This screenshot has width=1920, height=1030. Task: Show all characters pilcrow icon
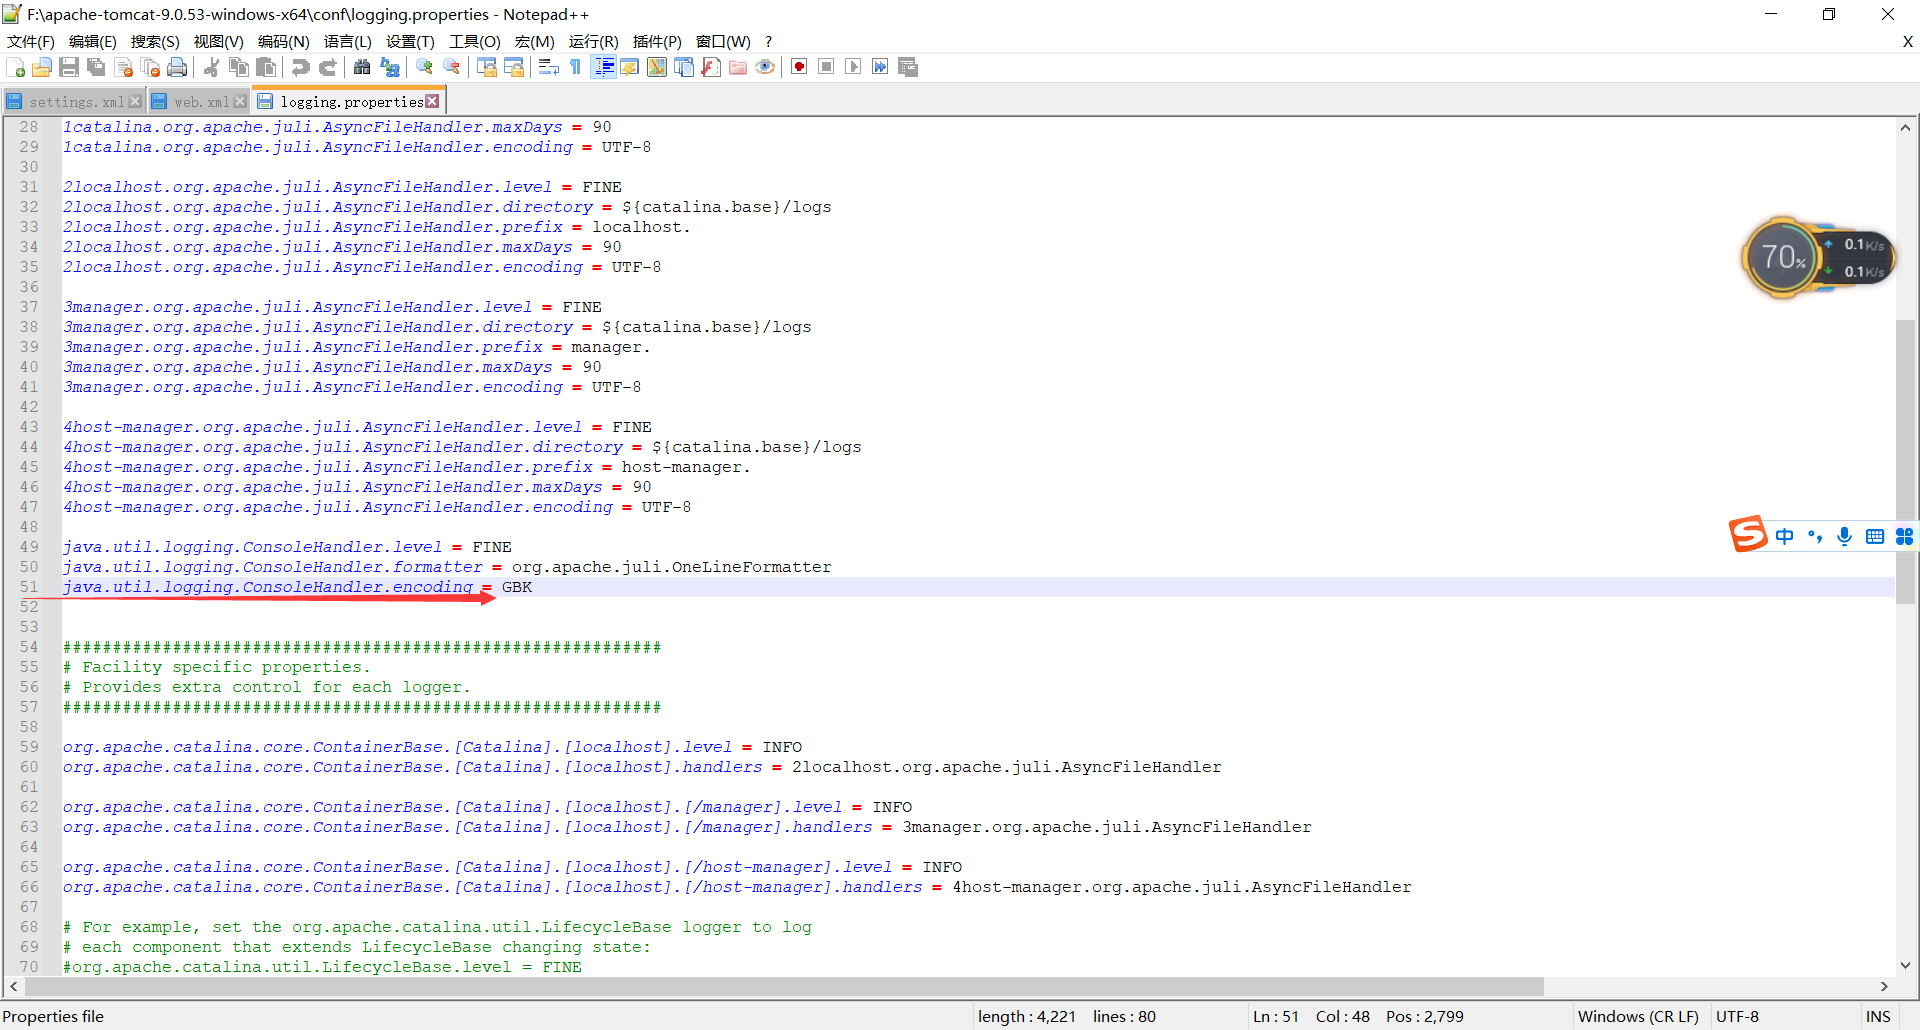575,67
